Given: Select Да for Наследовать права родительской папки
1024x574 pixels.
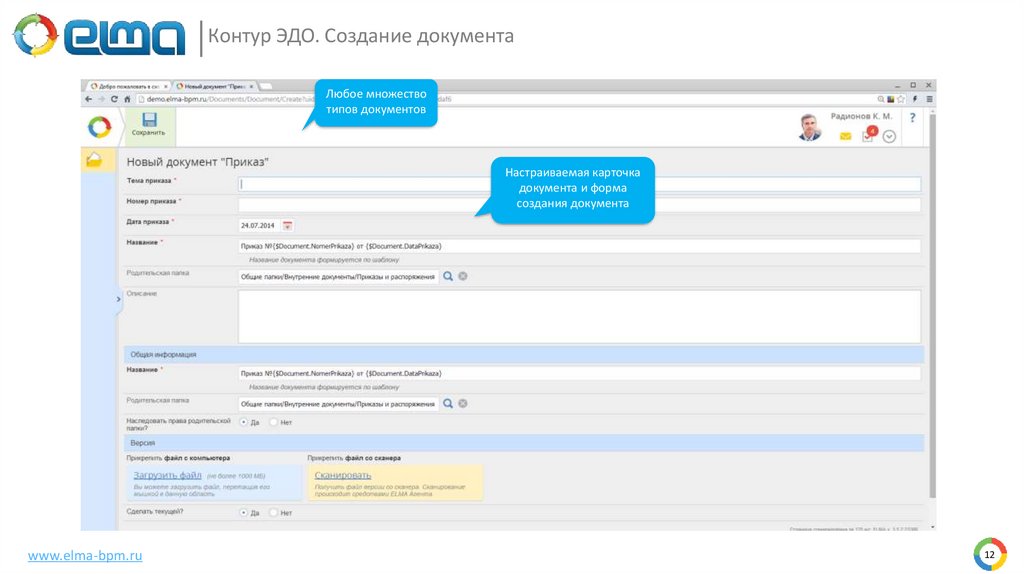Looking at the screenshot, I should pyautogui.click(x=243, y=422).
